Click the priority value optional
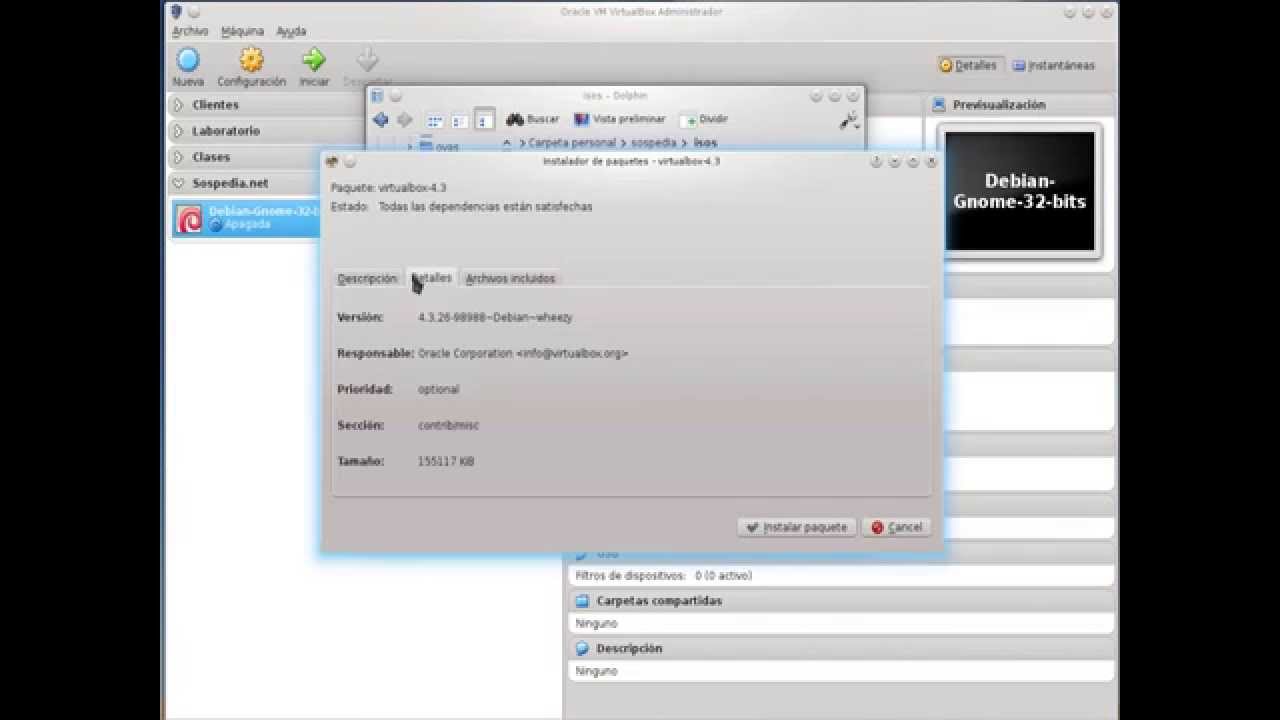This screenshot has height=720, width=1280. (438, 390)
